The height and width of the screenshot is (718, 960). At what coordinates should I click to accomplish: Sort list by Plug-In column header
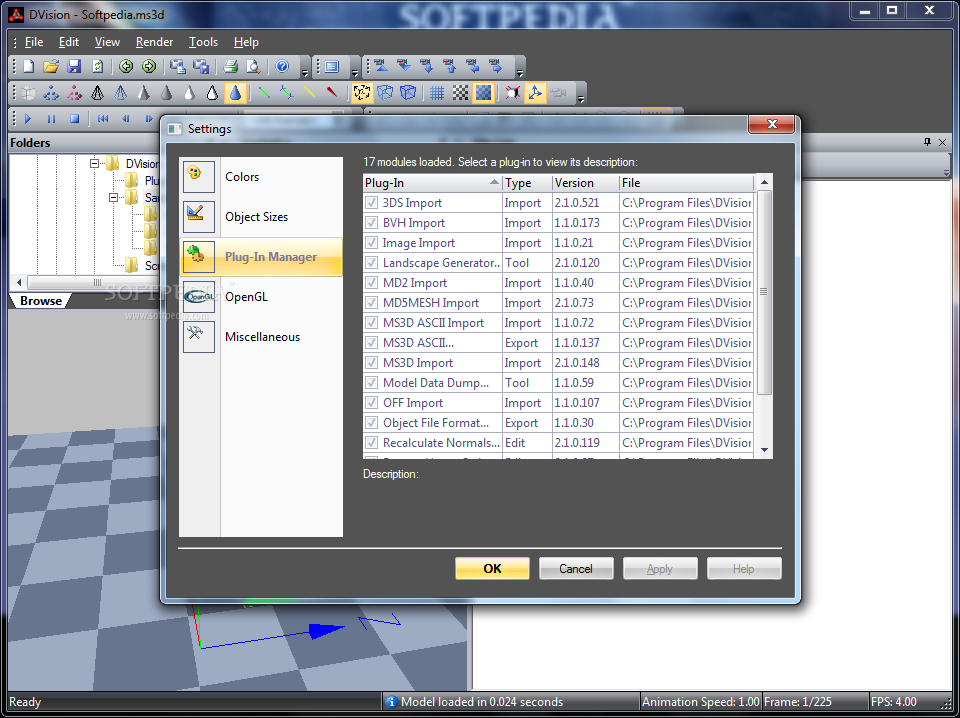[x=432, y=182]
